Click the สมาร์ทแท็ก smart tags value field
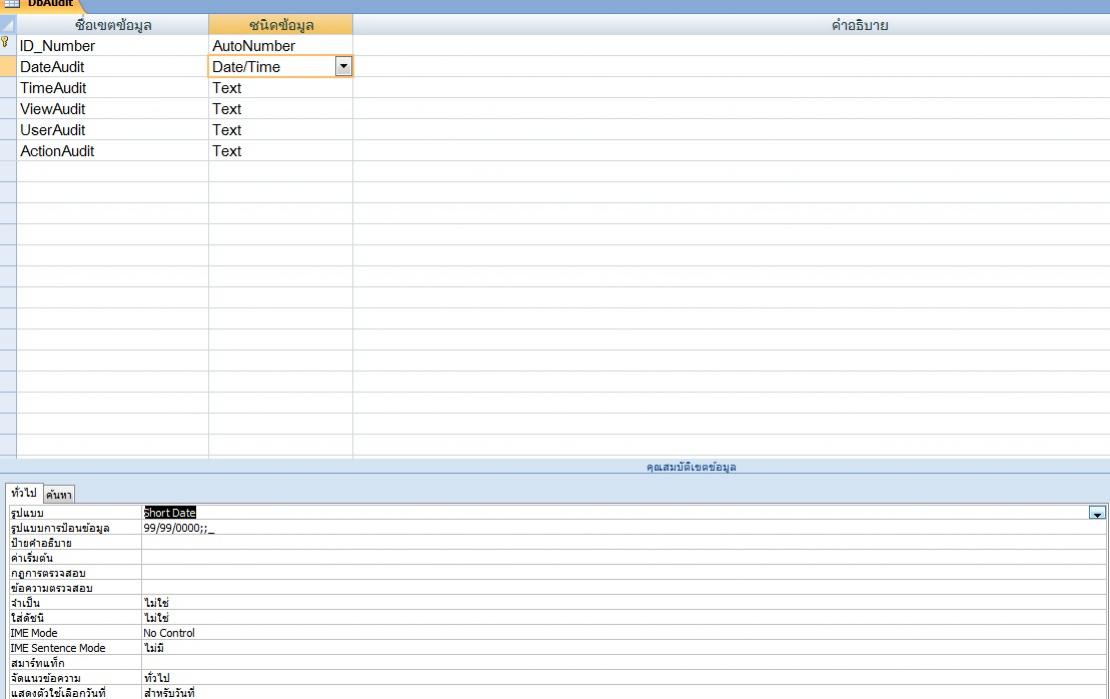Image resolution: width=1110 pixels, height=699 pixels. click(x=624, y=663)
